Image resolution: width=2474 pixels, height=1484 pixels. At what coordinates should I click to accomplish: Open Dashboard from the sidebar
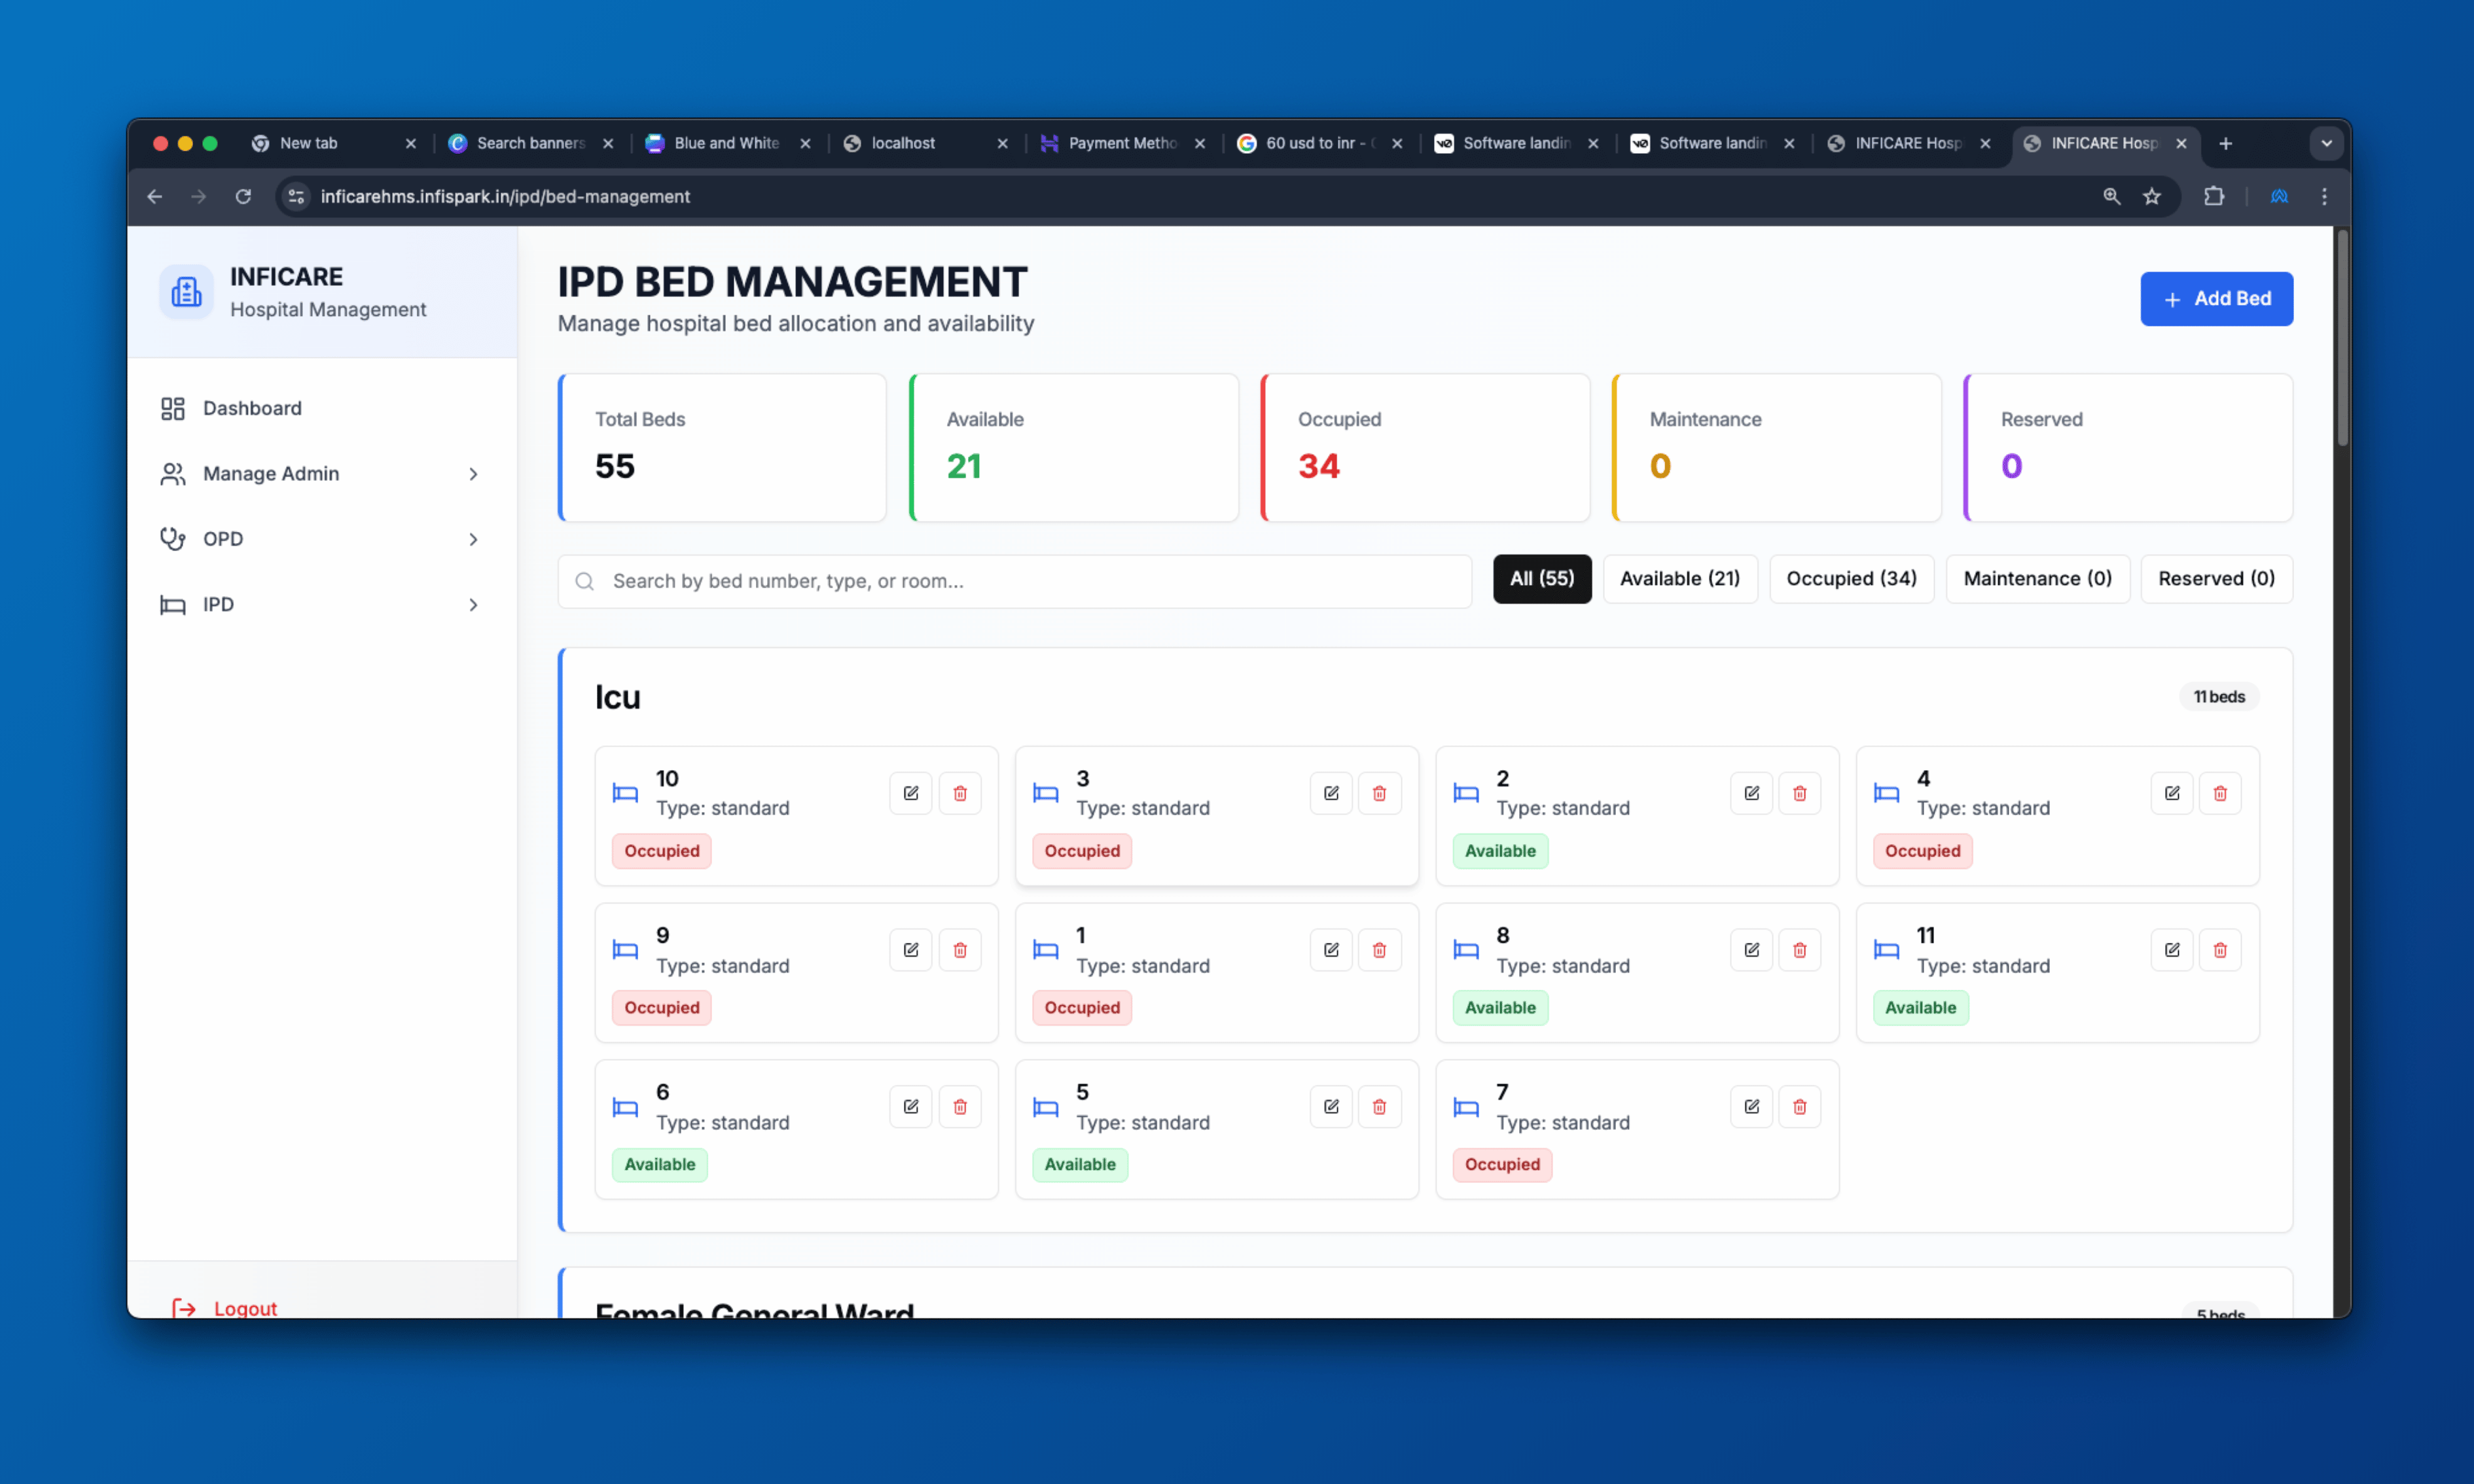click(252, 408)
